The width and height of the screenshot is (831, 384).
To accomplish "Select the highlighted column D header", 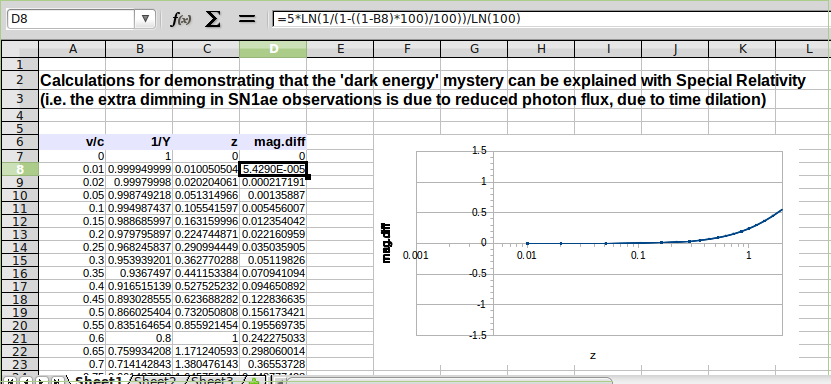I will 273,49.
